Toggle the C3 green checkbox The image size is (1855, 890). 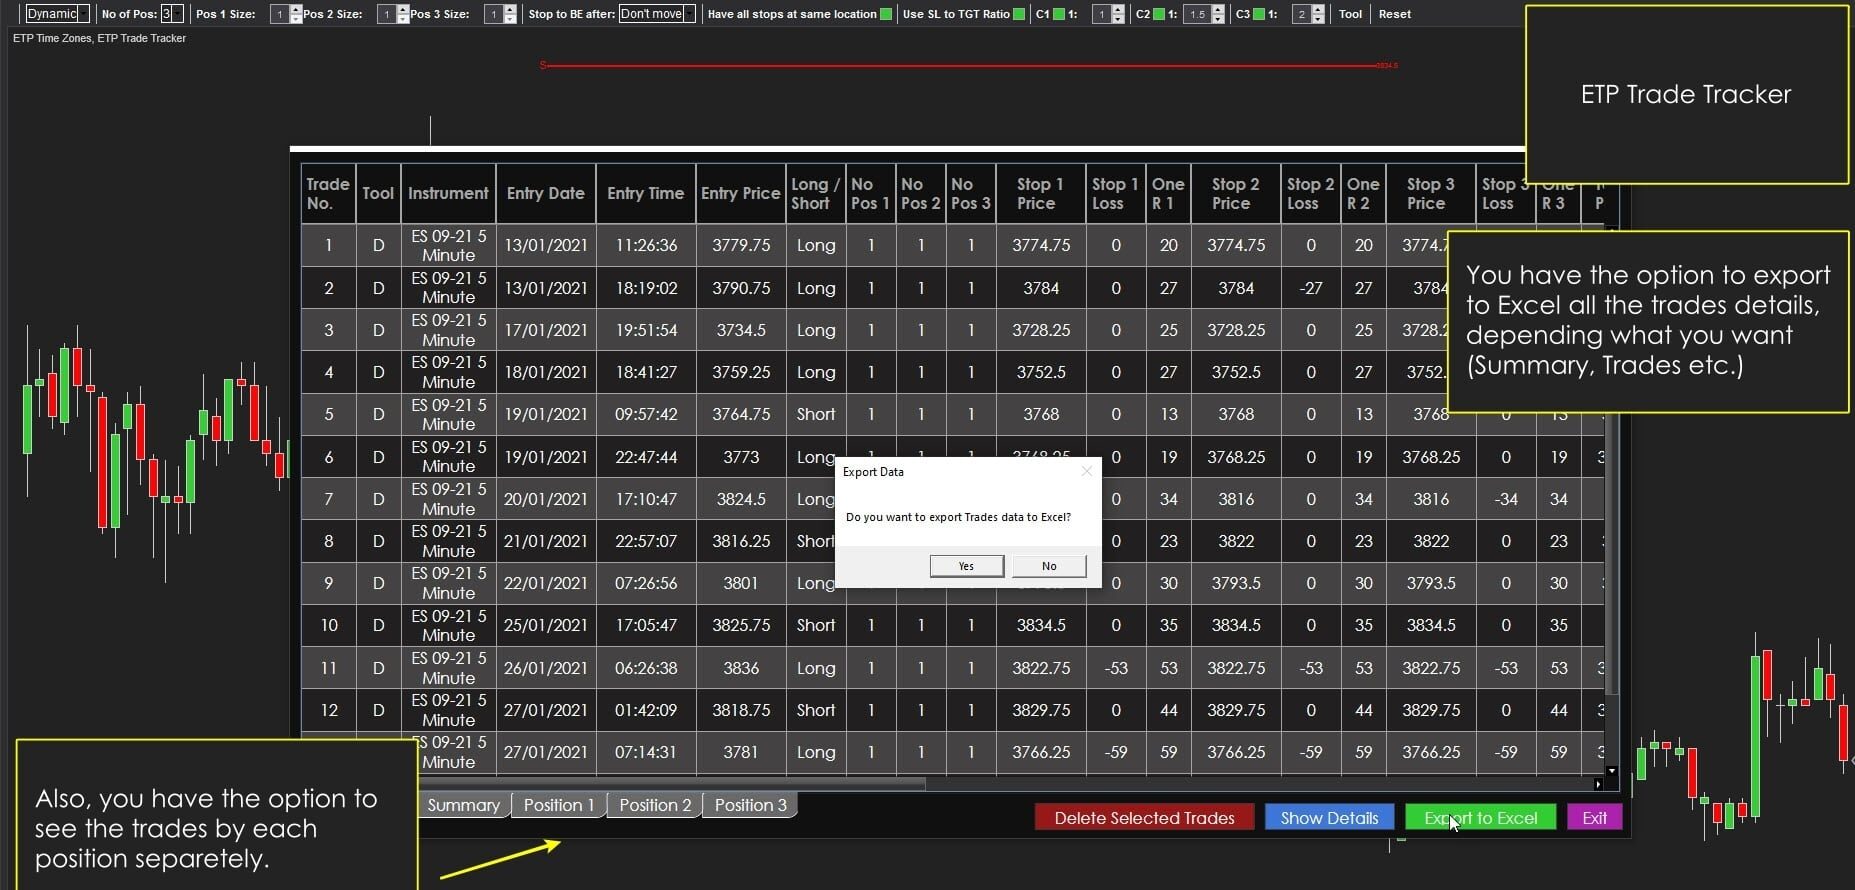pyautogui.click(x=1260, y=14)
